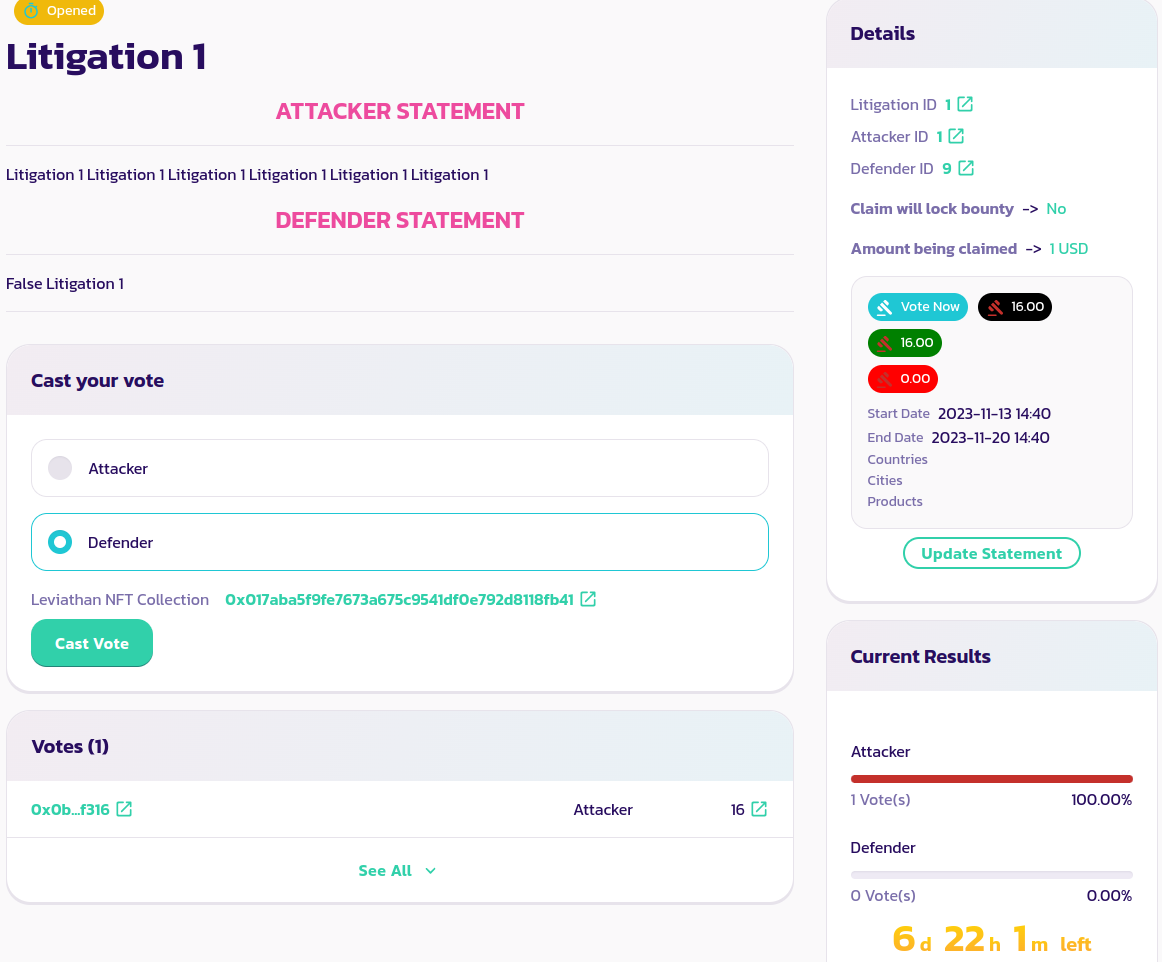Select the Defender radio option
This screenshot has height=962, width=1162.
(61, 542)
